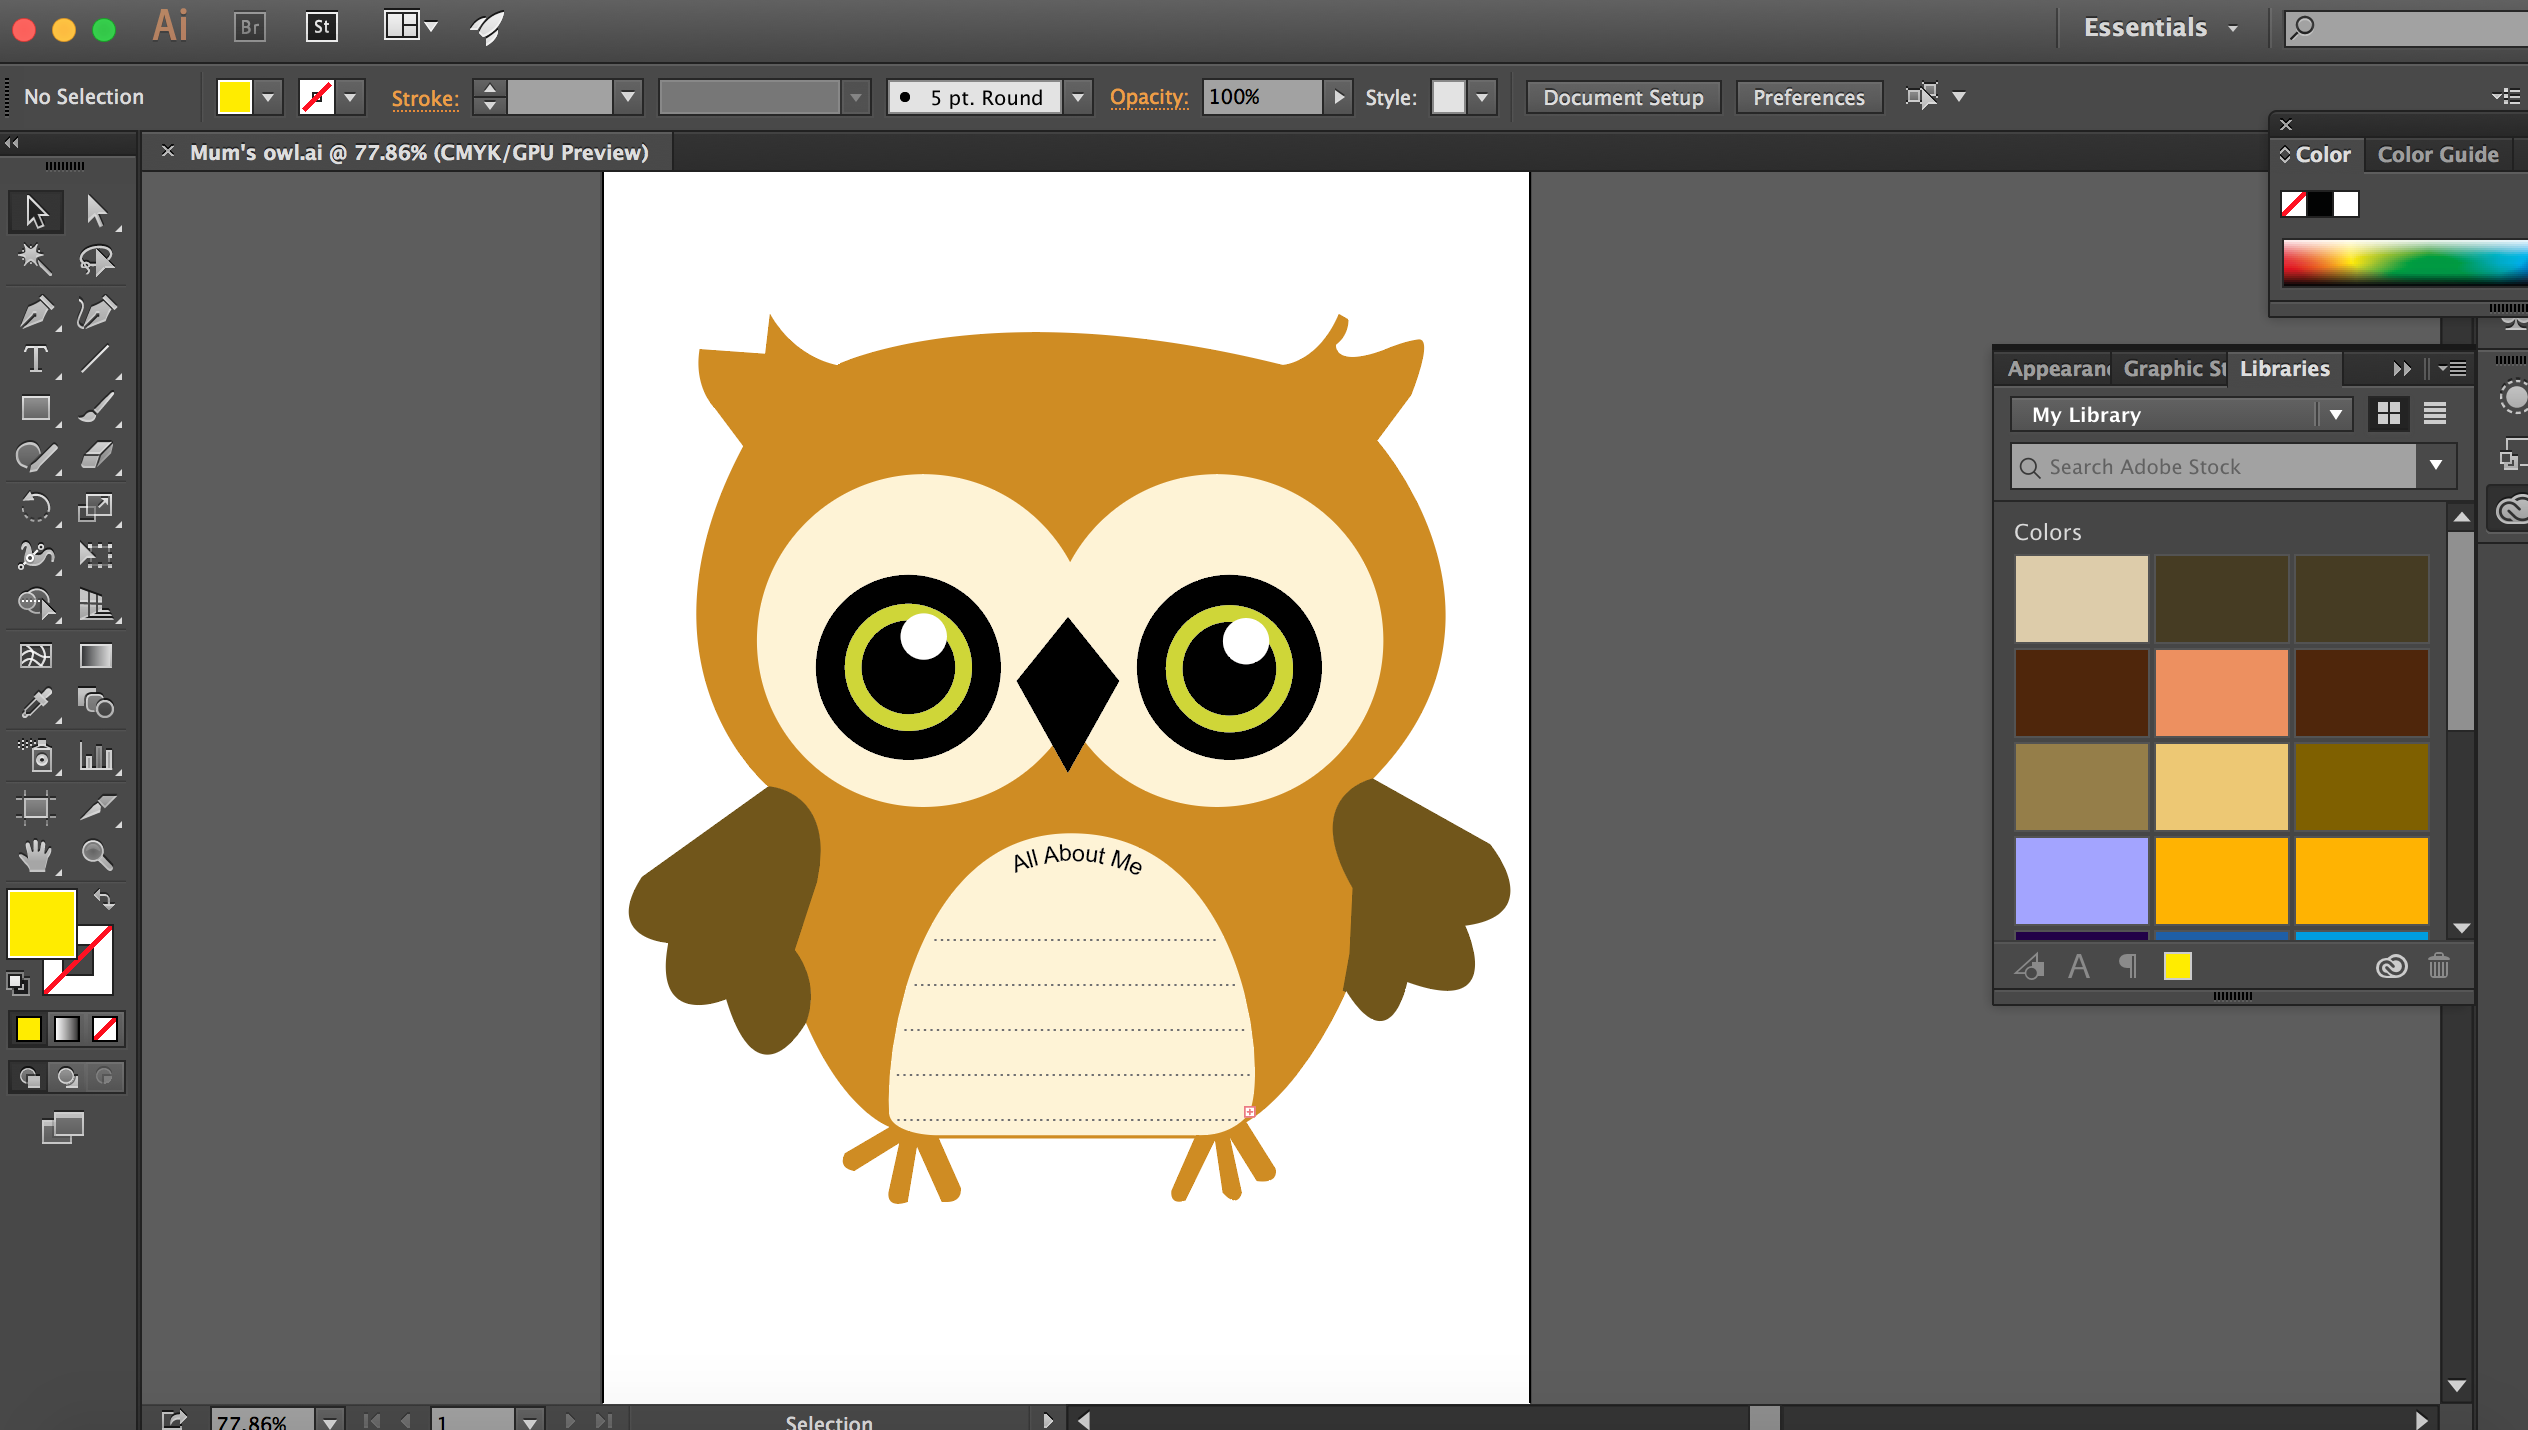Viewport: 2528px width, 1430px height.
Task: Click the Document Setup button
Action: pos(1622,97)
